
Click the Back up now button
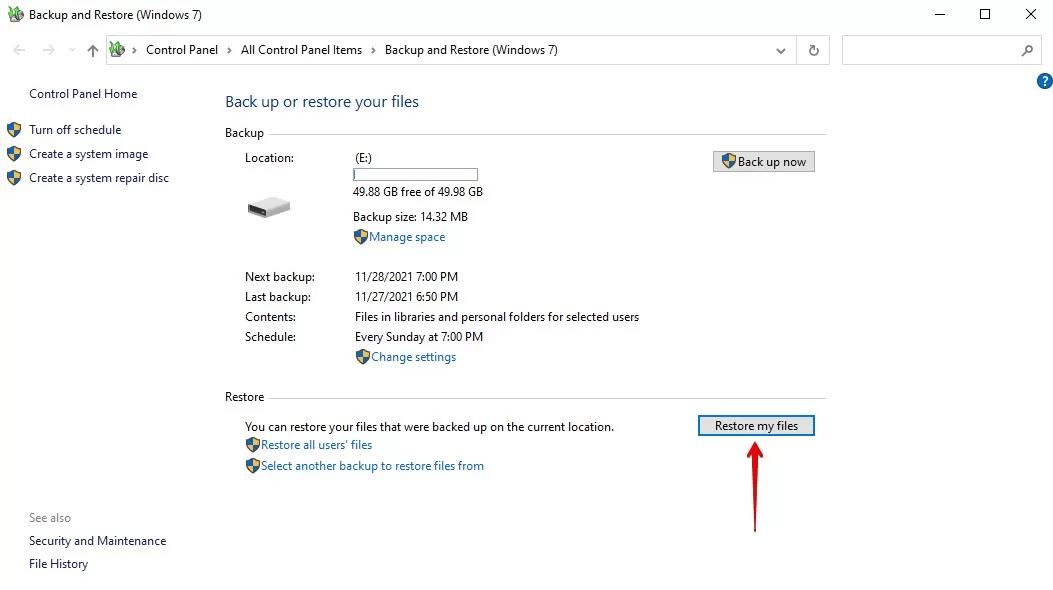pos(764,161)
